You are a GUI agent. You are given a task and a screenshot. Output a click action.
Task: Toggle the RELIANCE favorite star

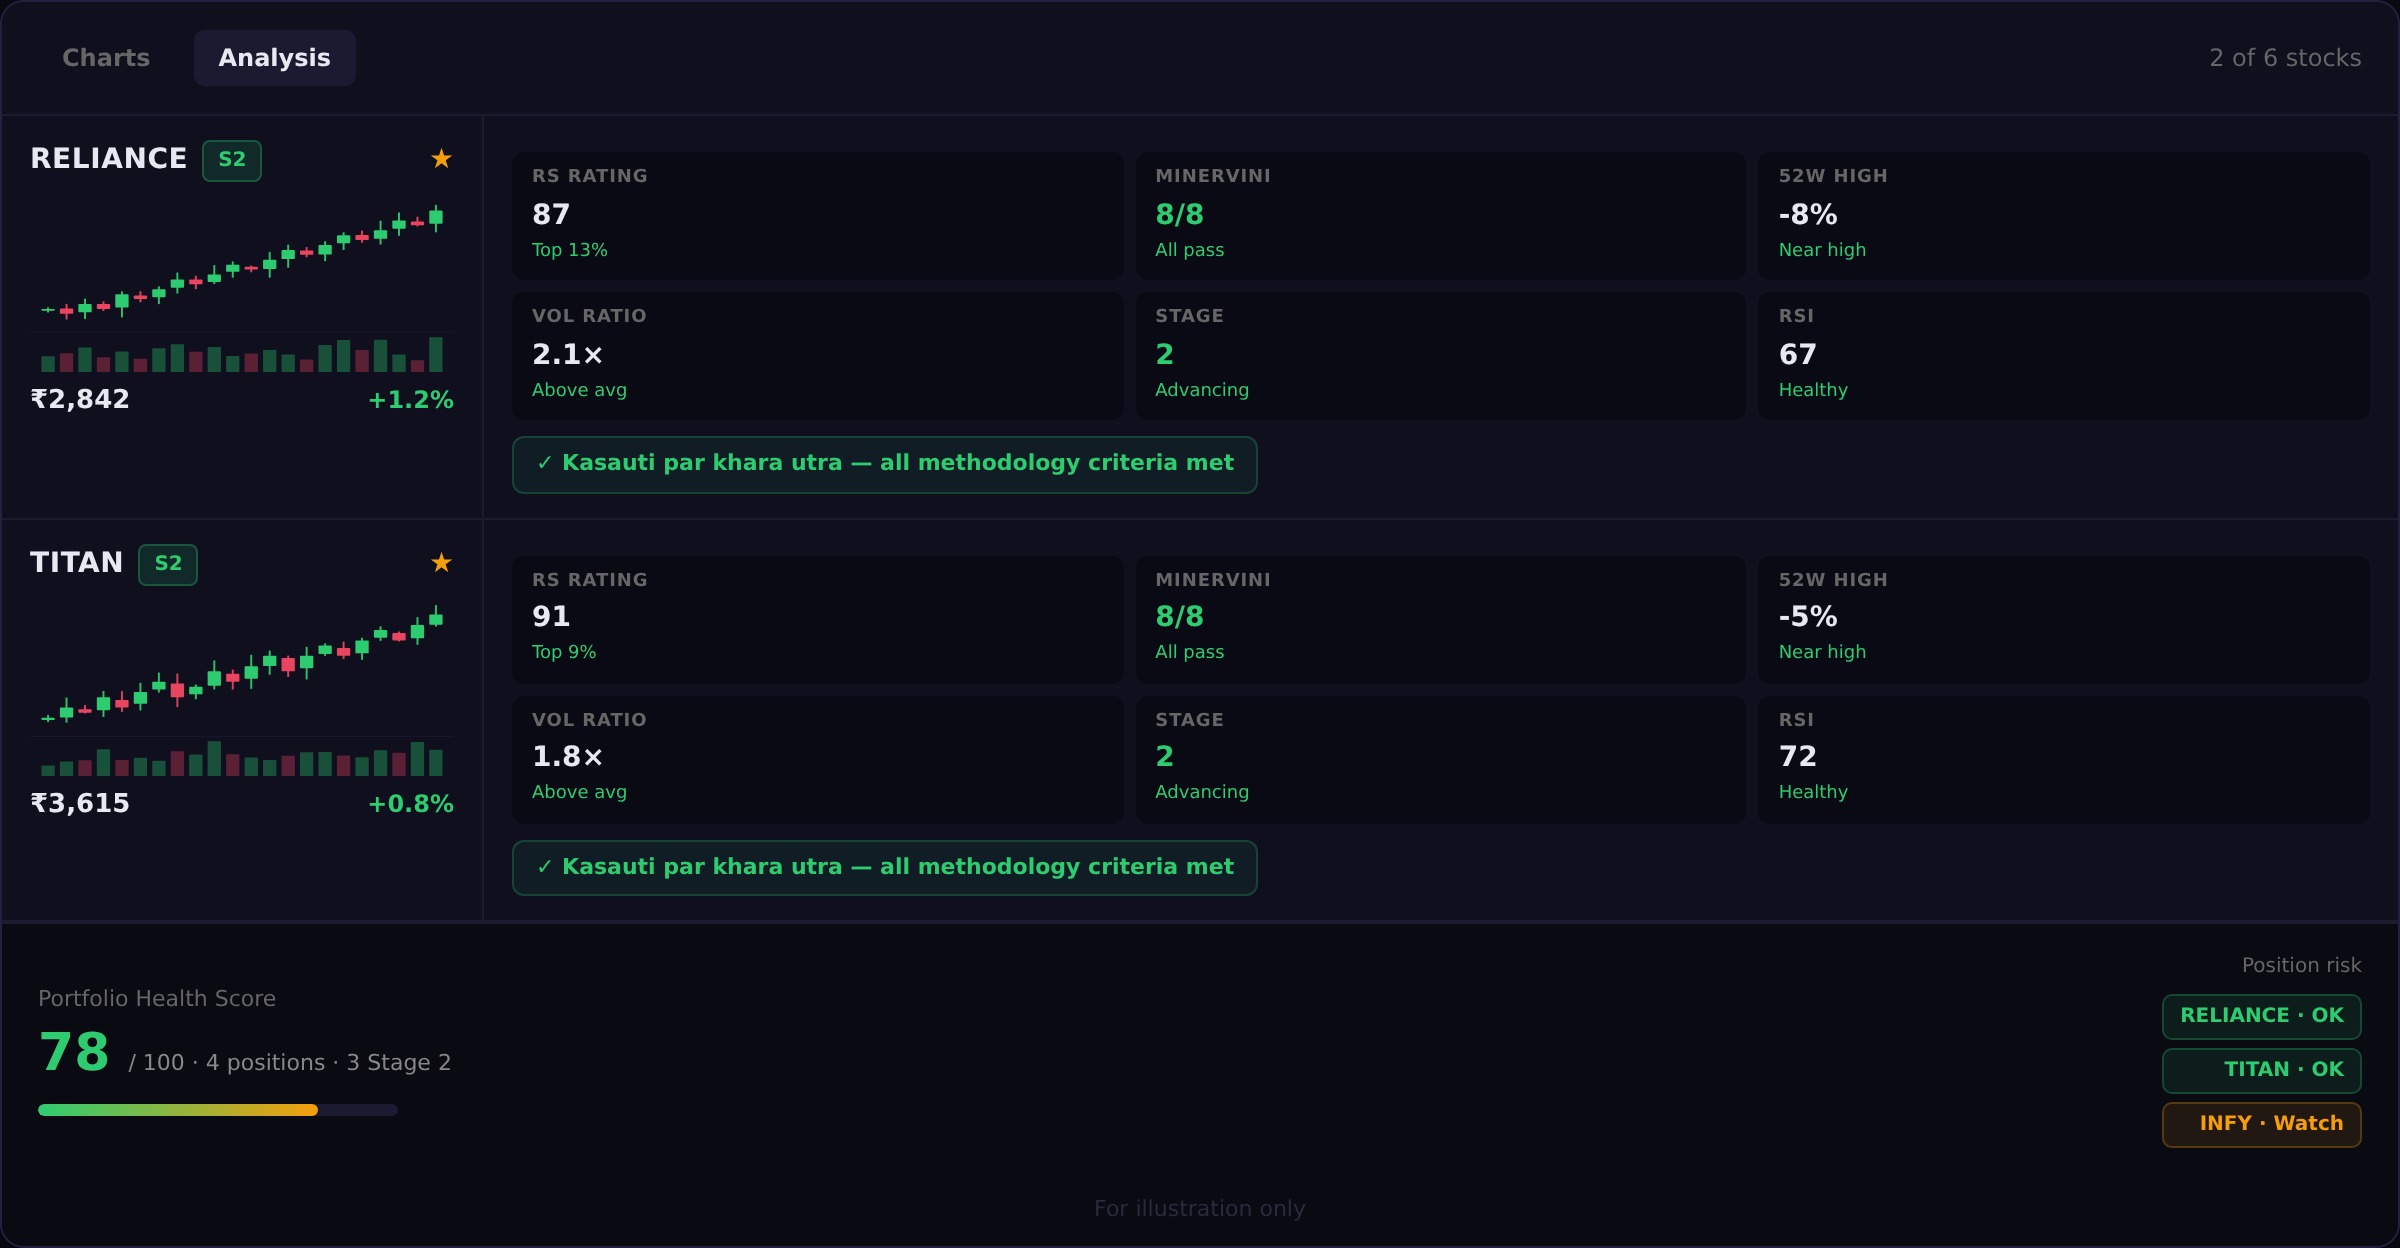click(x=441, y=159)
